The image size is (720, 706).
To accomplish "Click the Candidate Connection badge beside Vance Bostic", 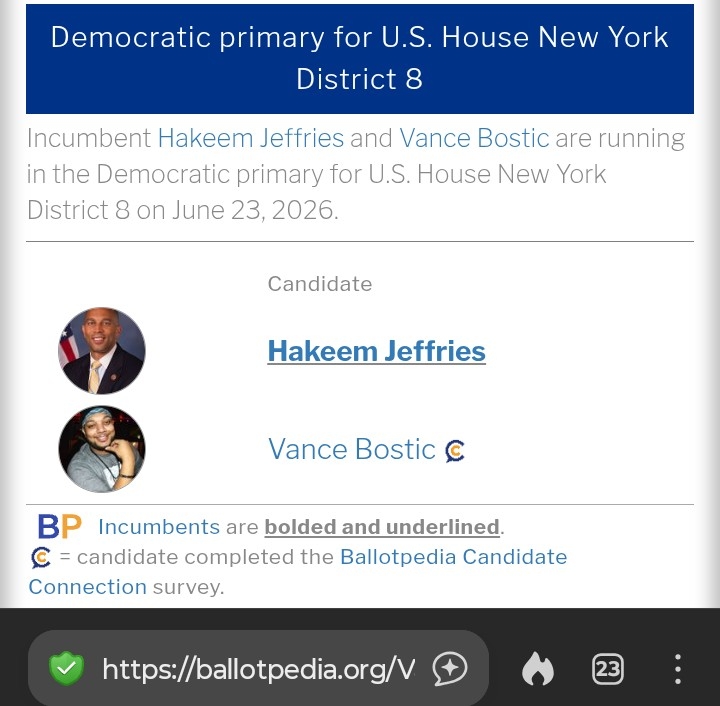I will [455, 451].
